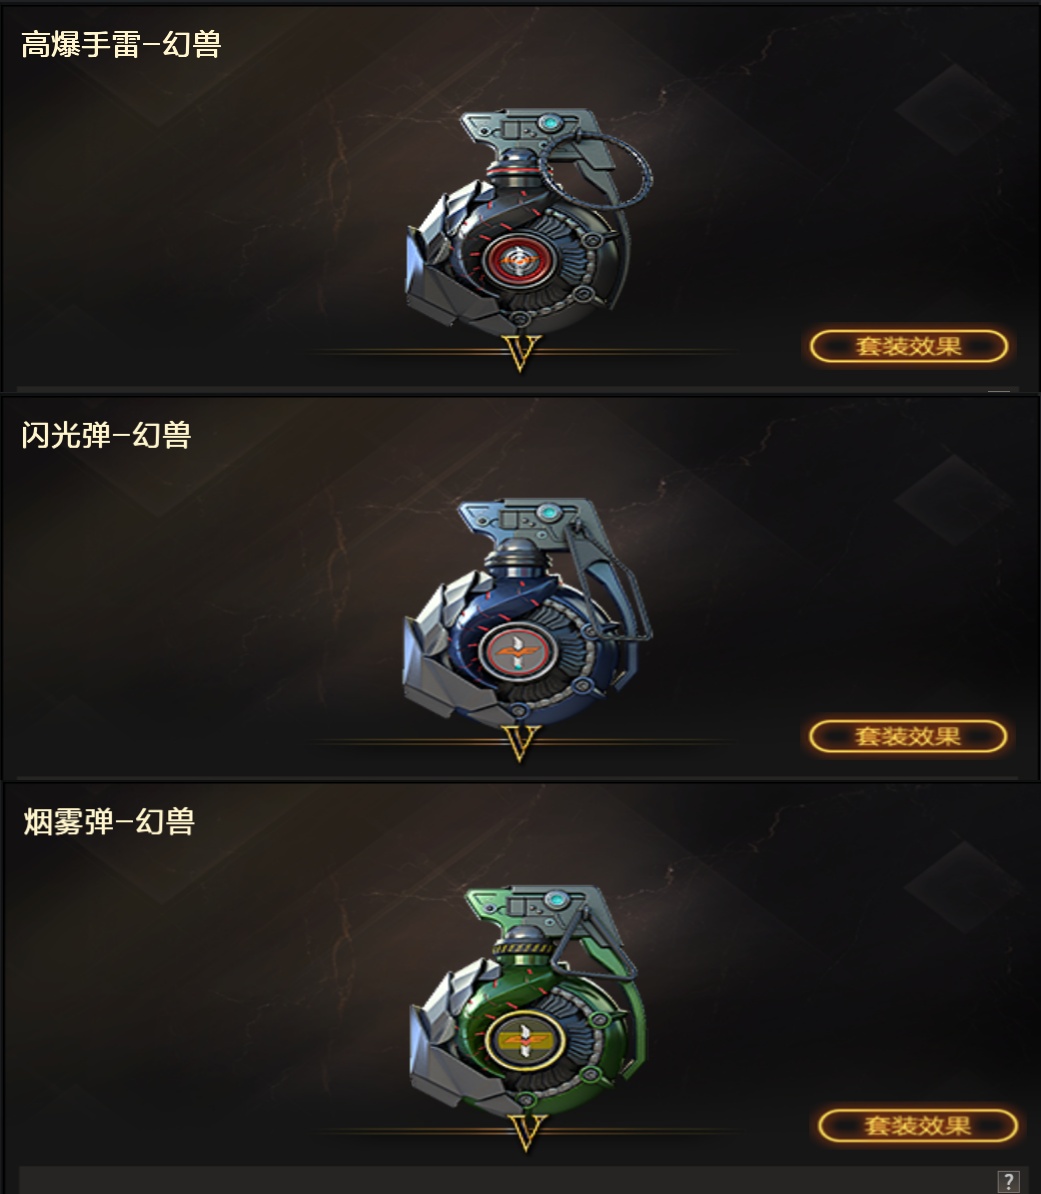Open 套装效果 in the 闪光弹-幻兽 panel

click(908, 736)
